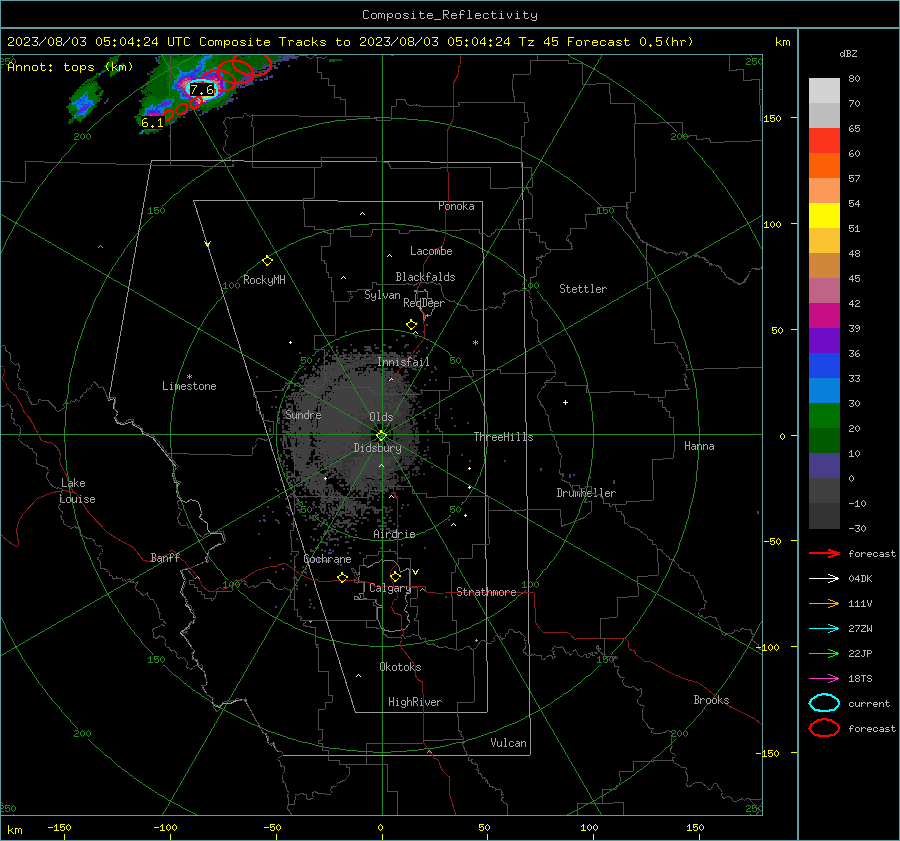
Task: Click the yellow diamond marker by RedDeer
Action: 411,325
